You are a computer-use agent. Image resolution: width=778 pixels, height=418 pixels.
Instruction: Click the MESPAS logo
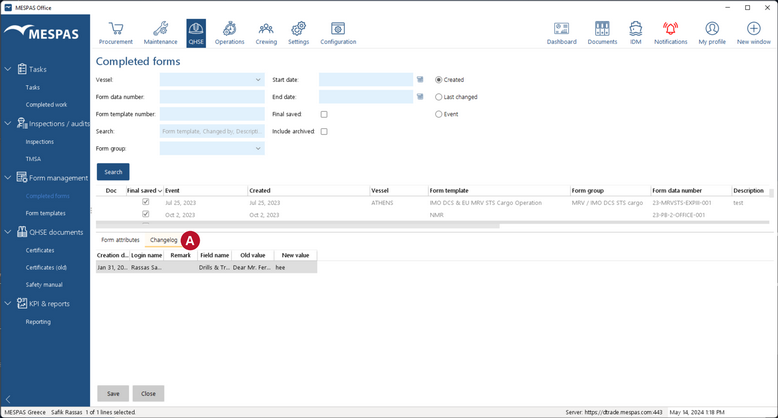42,32
